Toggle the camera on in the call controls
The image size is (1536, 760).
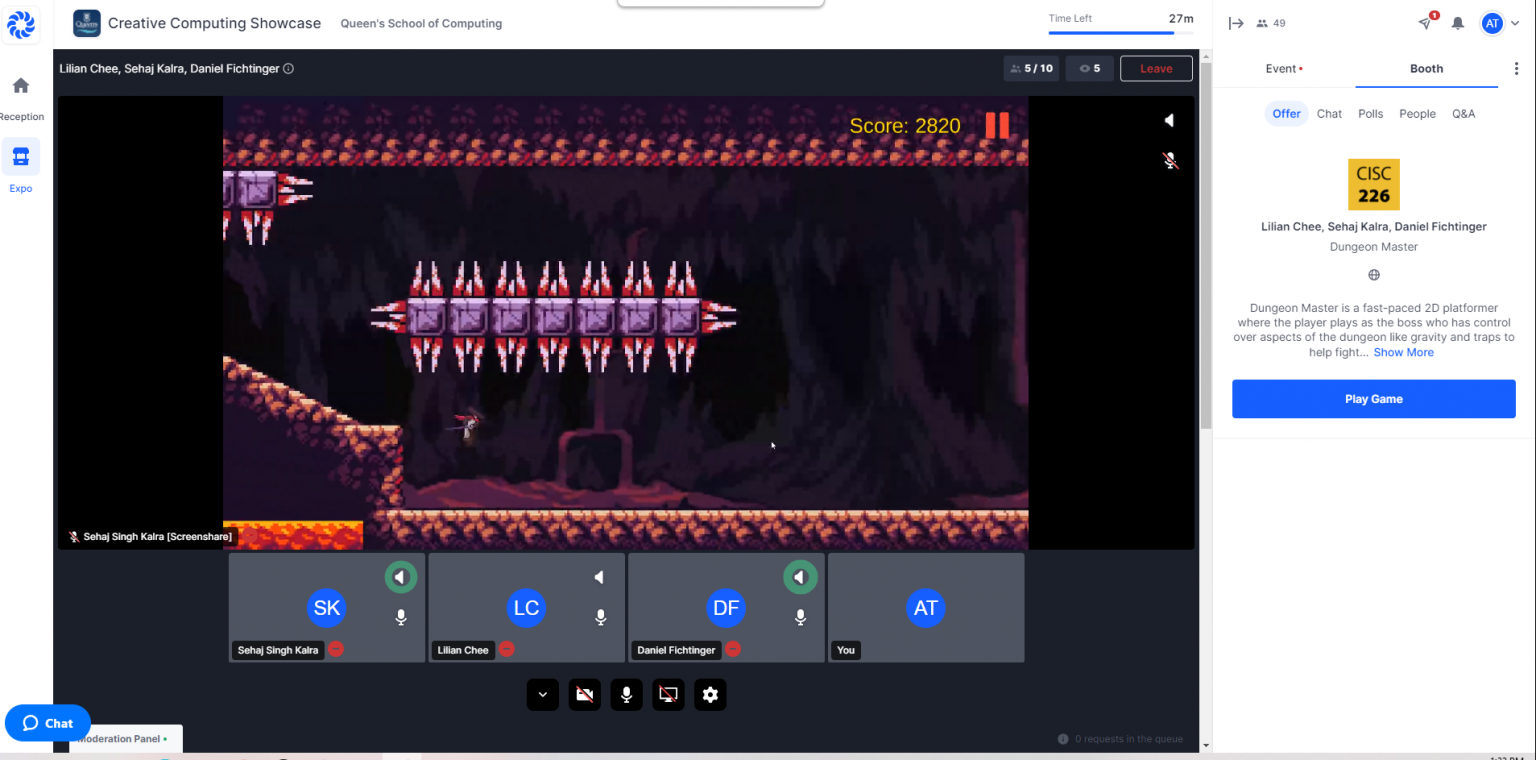click(584, 695)
